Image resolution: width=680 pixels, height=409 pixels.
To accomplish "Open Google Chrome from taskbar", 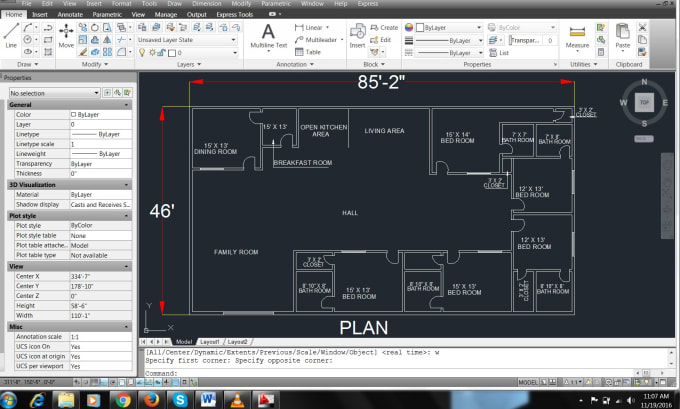I will pos(123,399).
